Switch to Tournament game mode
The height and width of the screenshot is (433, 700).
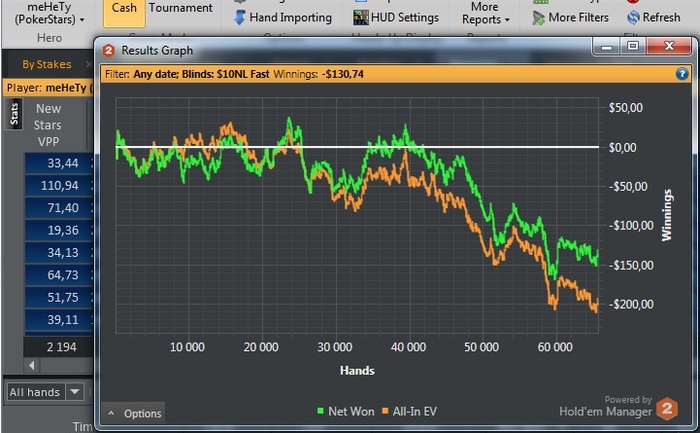tap(181, 8)
